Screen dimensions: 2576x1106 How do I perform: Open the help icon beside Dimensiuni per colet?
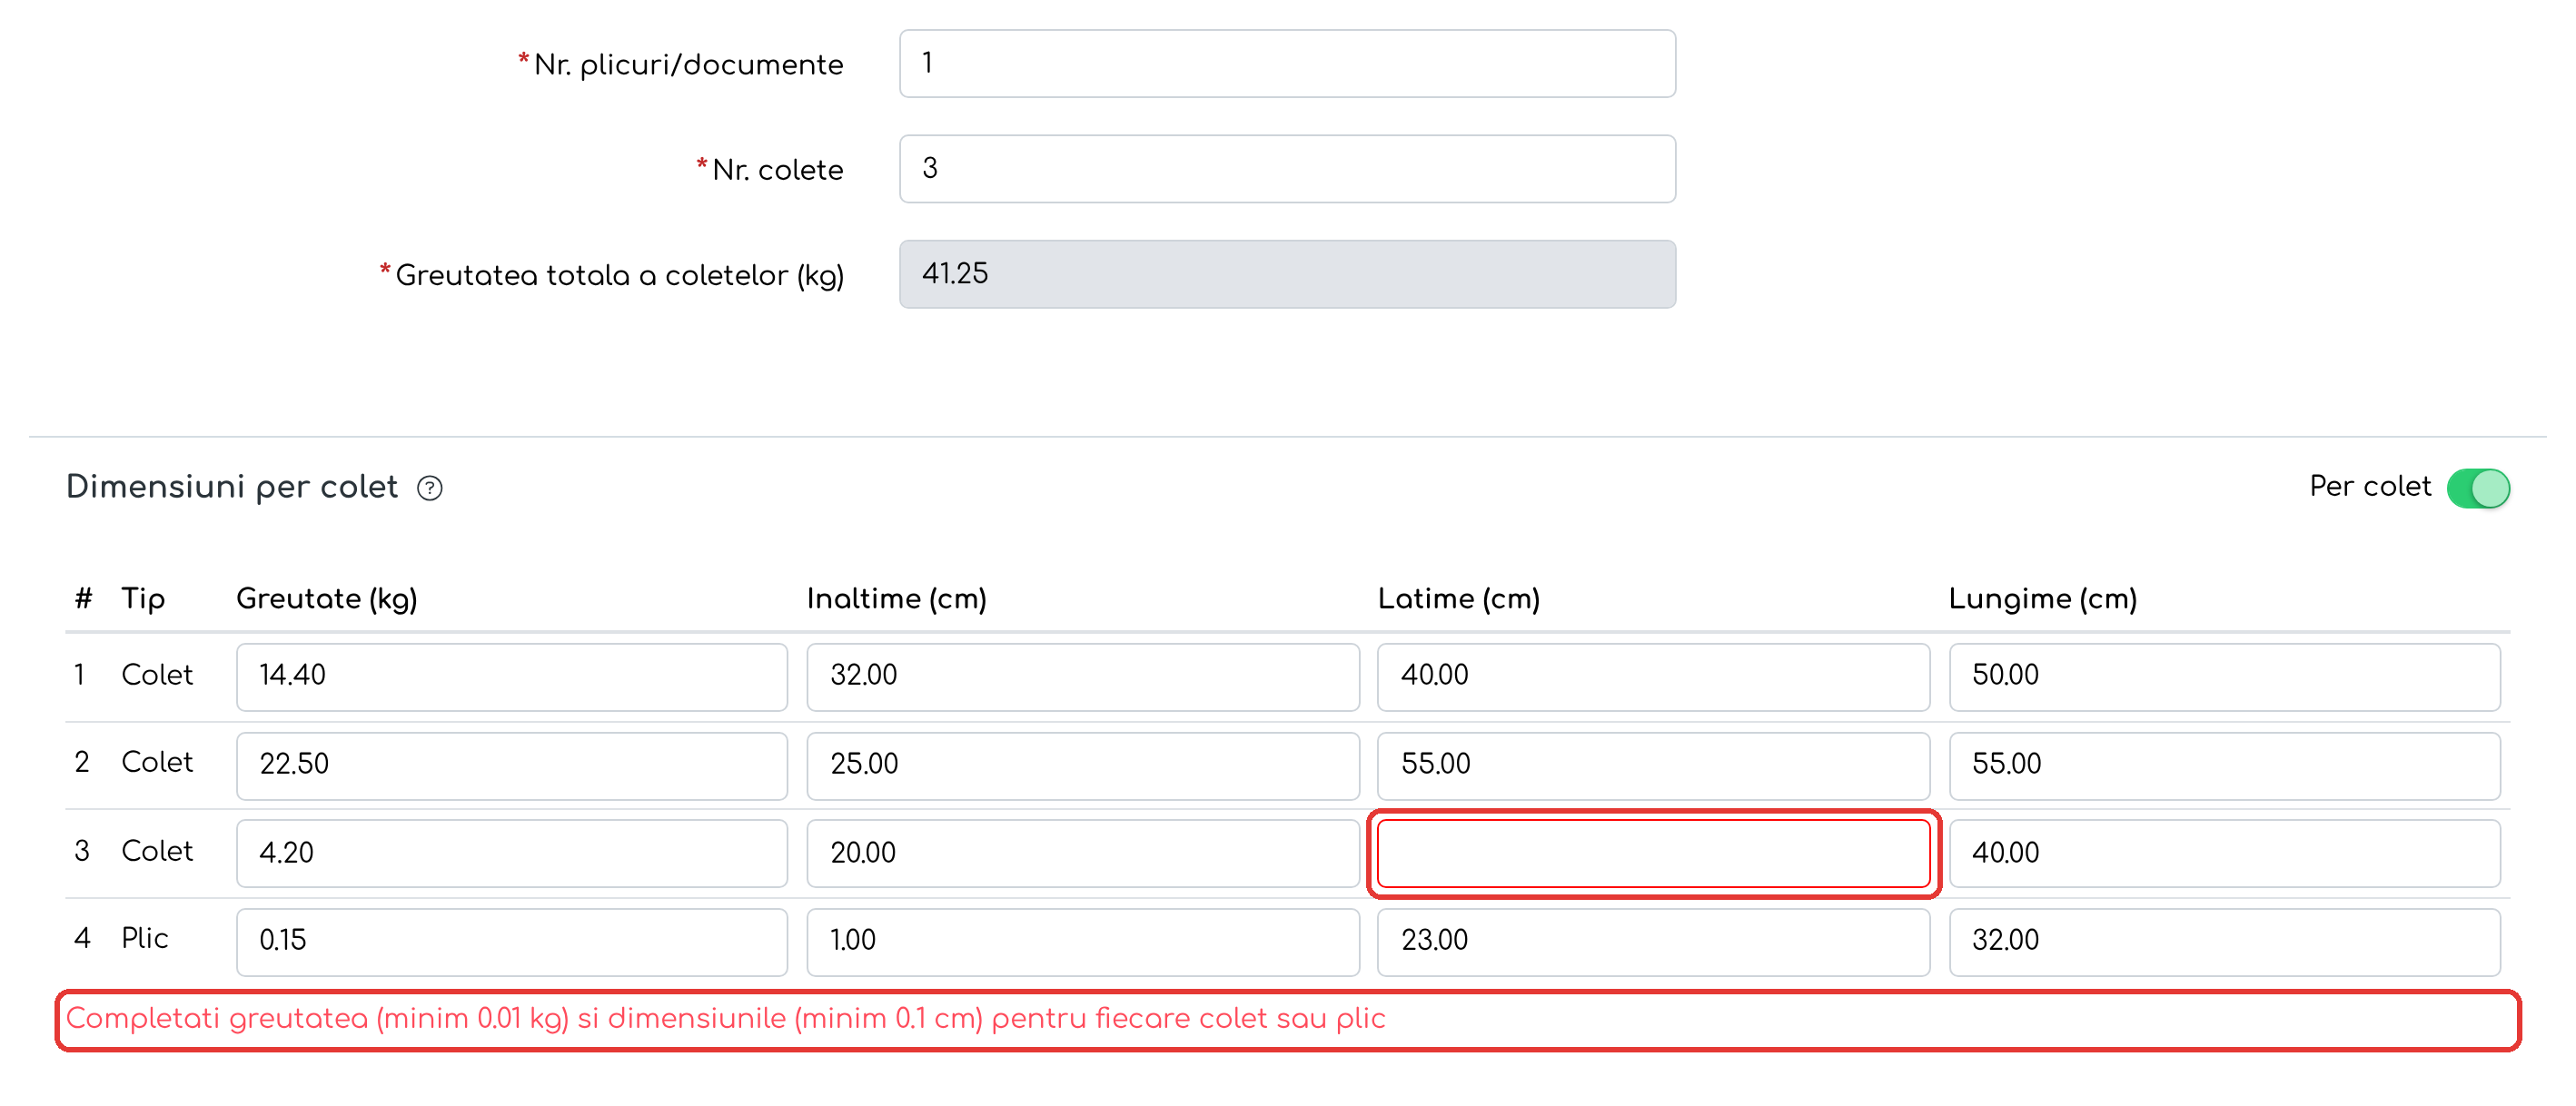pos(430,488)
